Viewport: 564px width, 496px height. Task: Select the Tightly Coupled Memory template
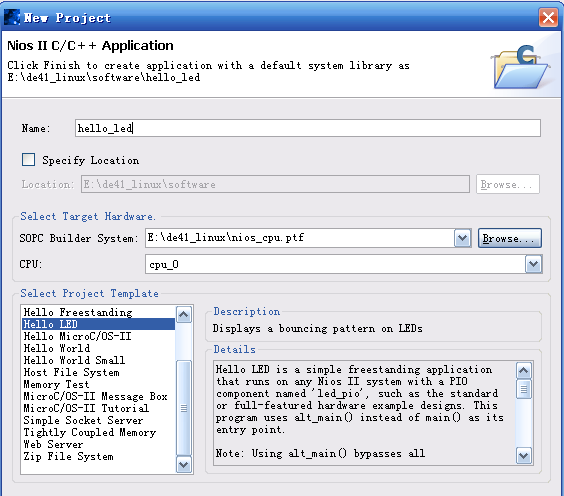pos(98,432)
